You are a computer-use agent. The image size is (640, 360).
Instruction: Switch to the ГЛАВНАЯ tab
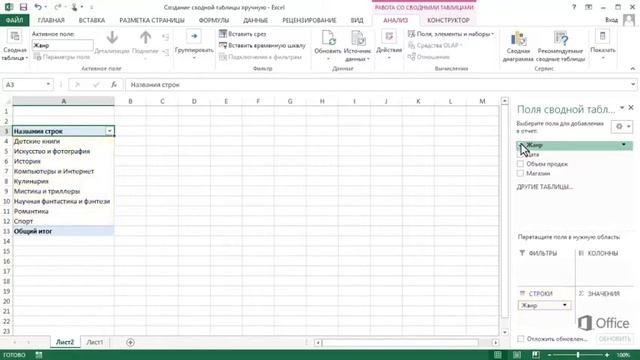pyautogui.click(x=51, y=20)
